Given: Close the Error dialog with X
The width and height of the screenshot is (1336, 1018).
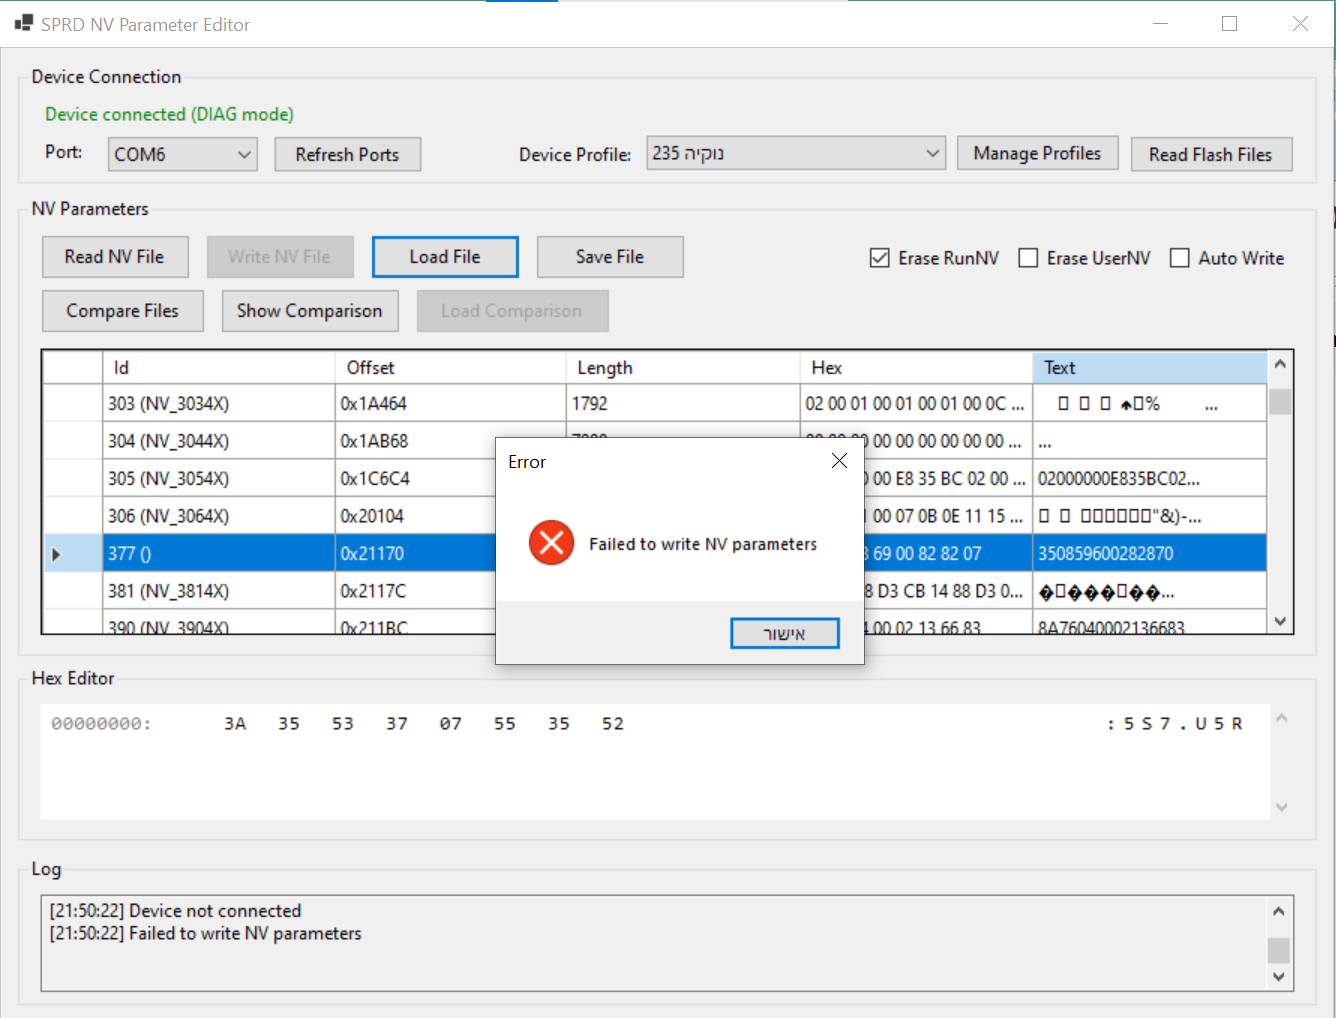Looking at the screenshot, I should pos(839,461).
